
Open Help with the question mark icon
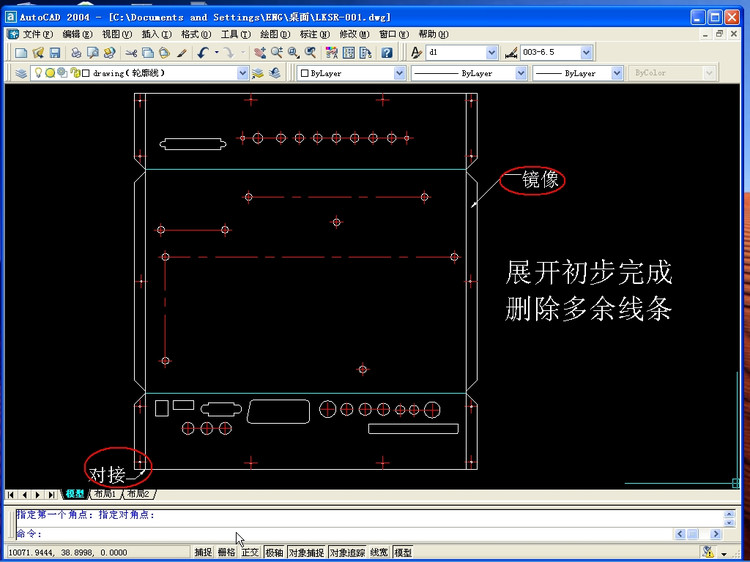point(387,53)
